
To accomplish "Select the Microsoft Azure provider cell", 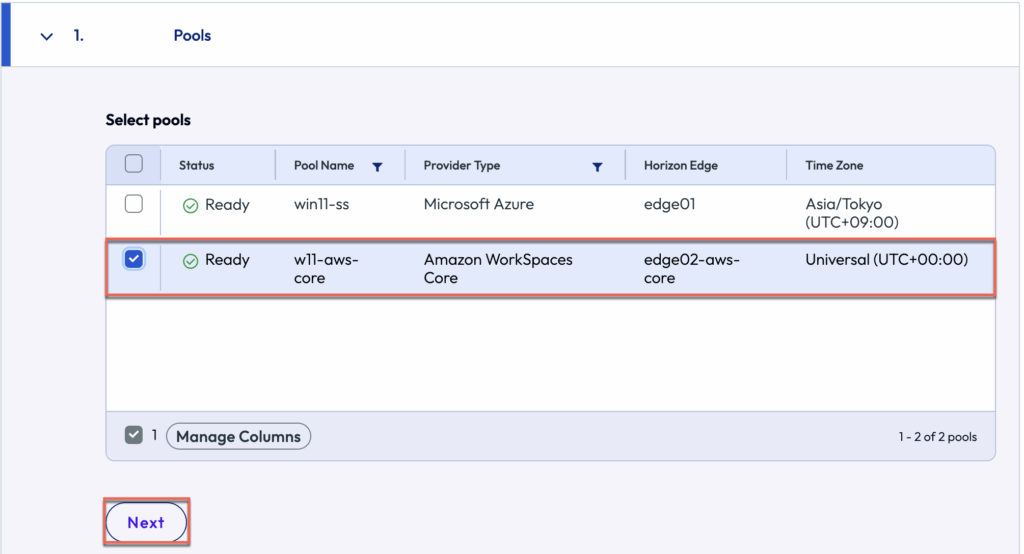I will (478, 204).
